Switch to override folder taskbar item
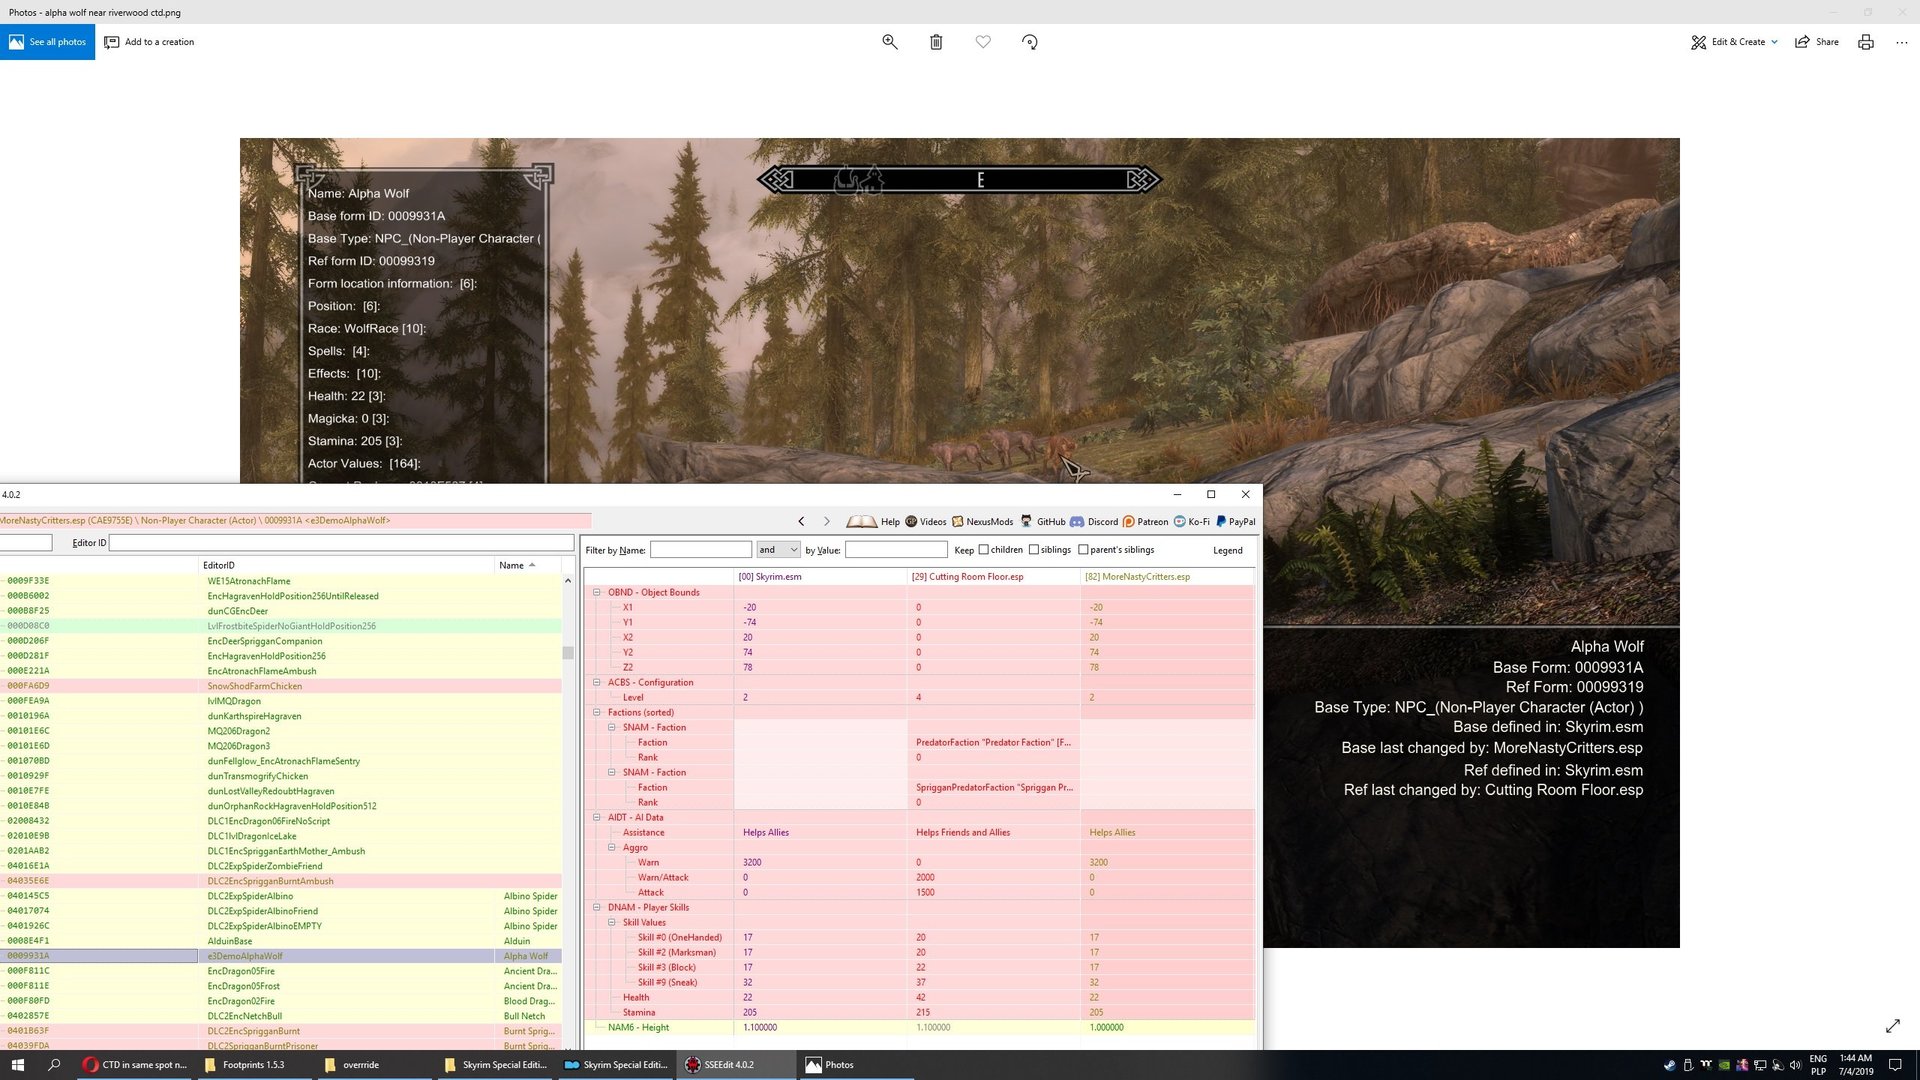 point(376,1065)
